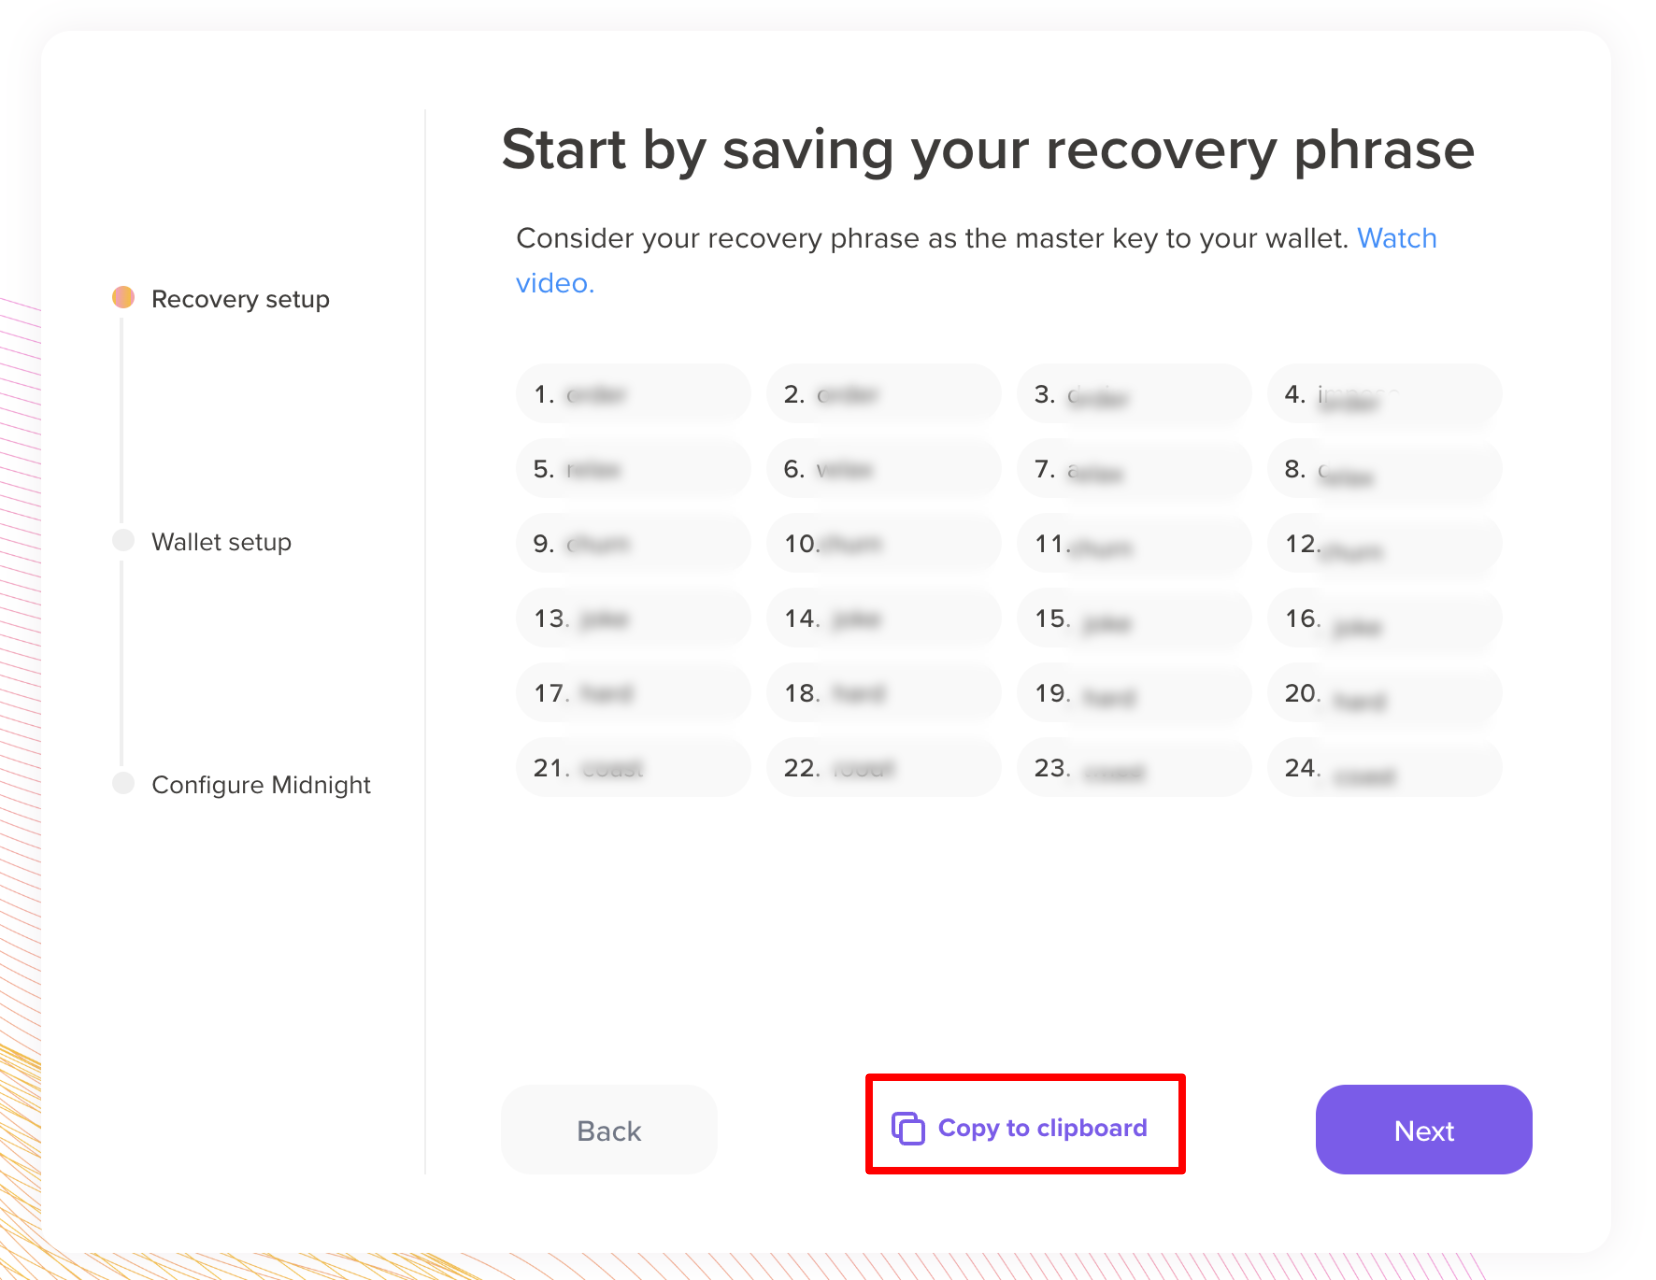Image resolution: width=1656 pixels, height=1280 pixels.
Task: Click the copy to clipboard icon
Action: coord(907,1128)
